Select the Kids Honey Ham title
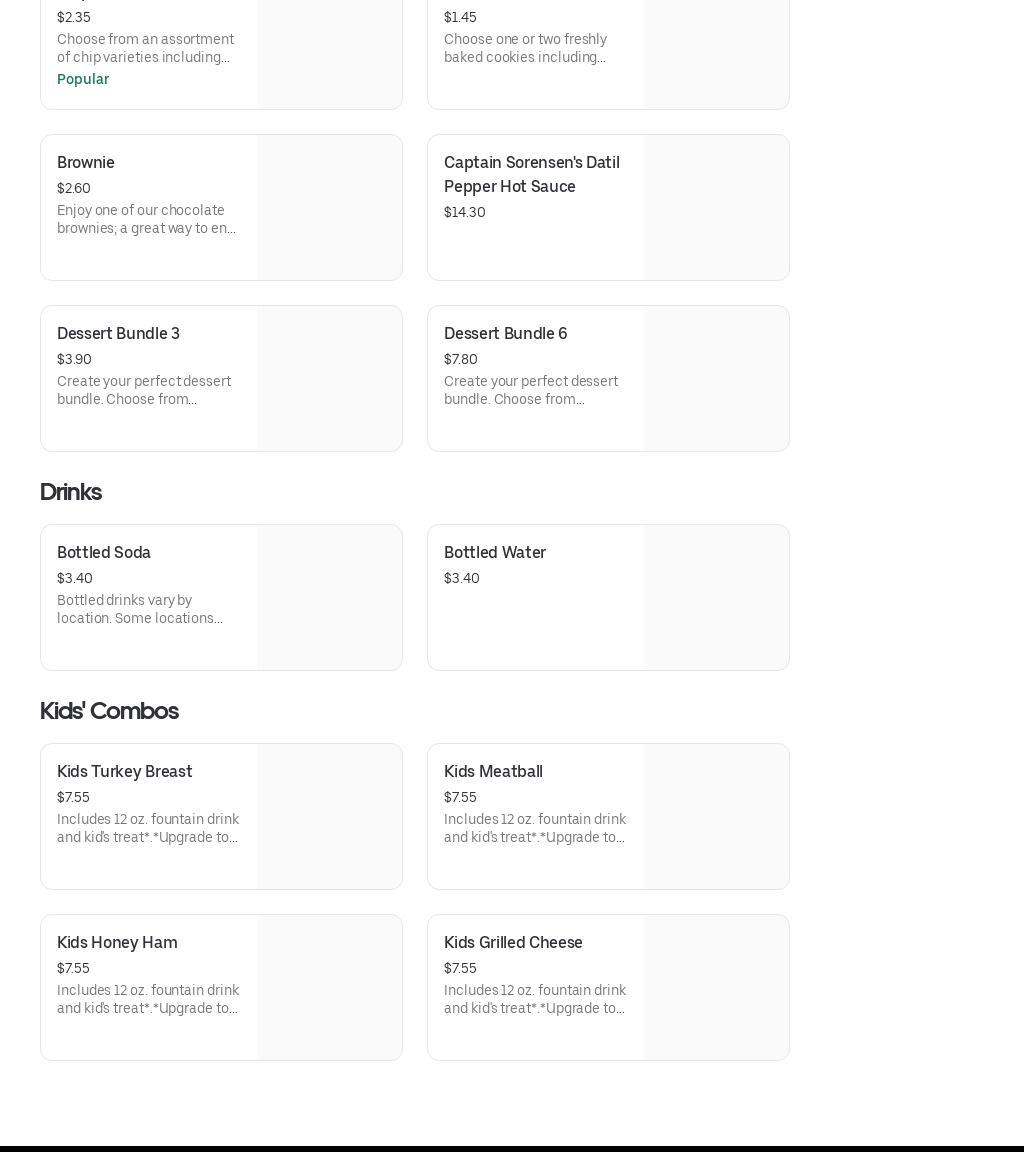 [117, 943]
